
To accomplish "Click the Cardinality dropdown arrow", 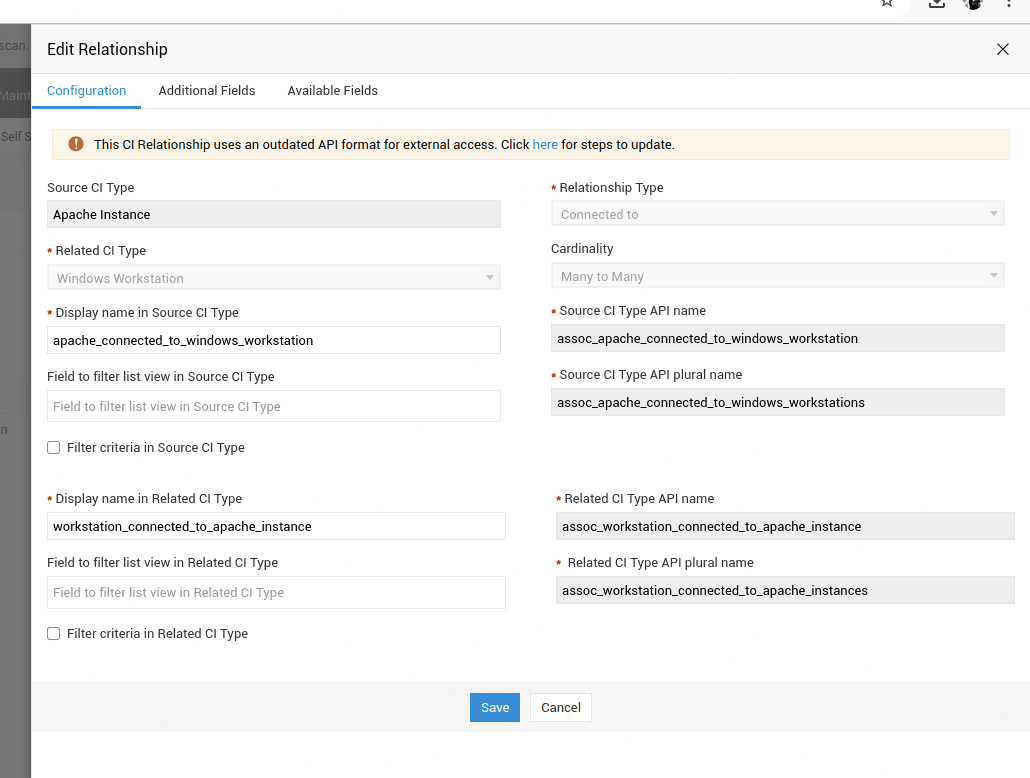I will 993,275.
